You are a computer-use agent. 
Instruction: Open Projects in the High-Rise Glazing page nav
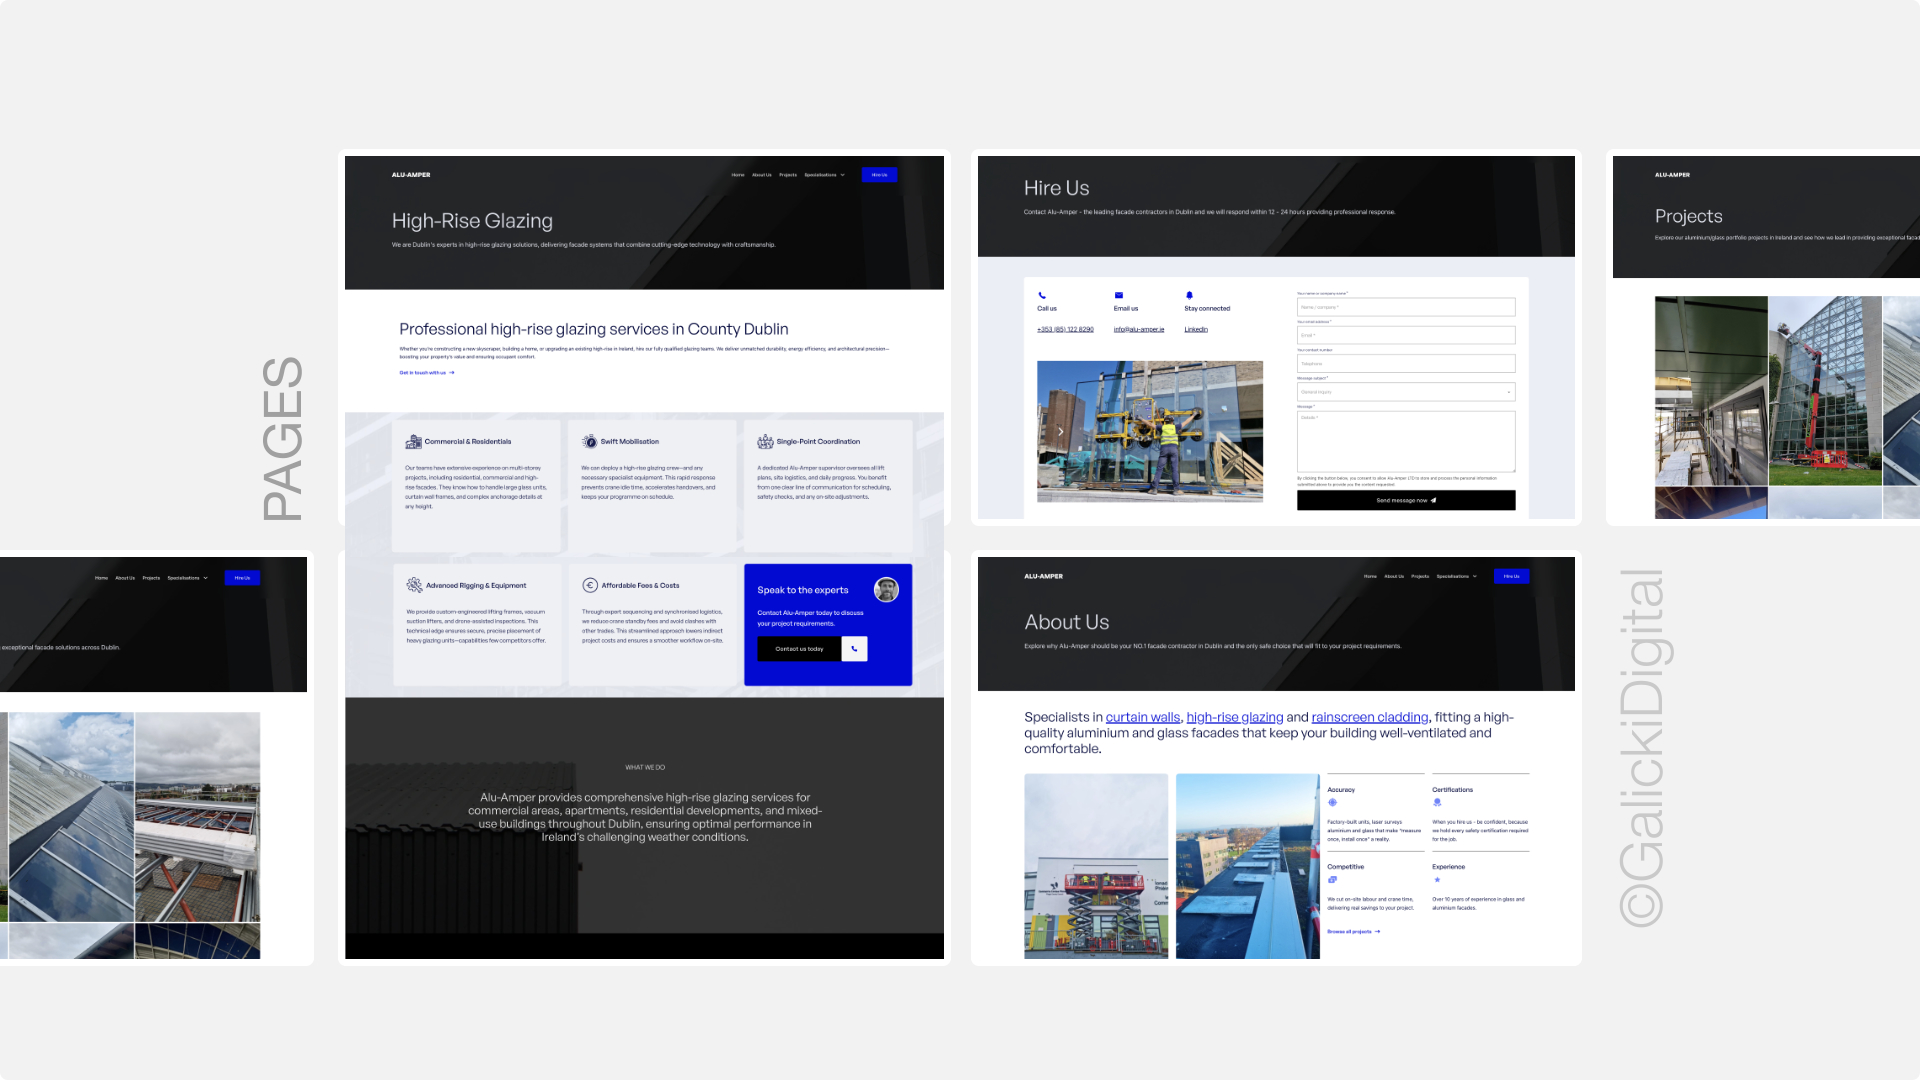tap(788, 174)
